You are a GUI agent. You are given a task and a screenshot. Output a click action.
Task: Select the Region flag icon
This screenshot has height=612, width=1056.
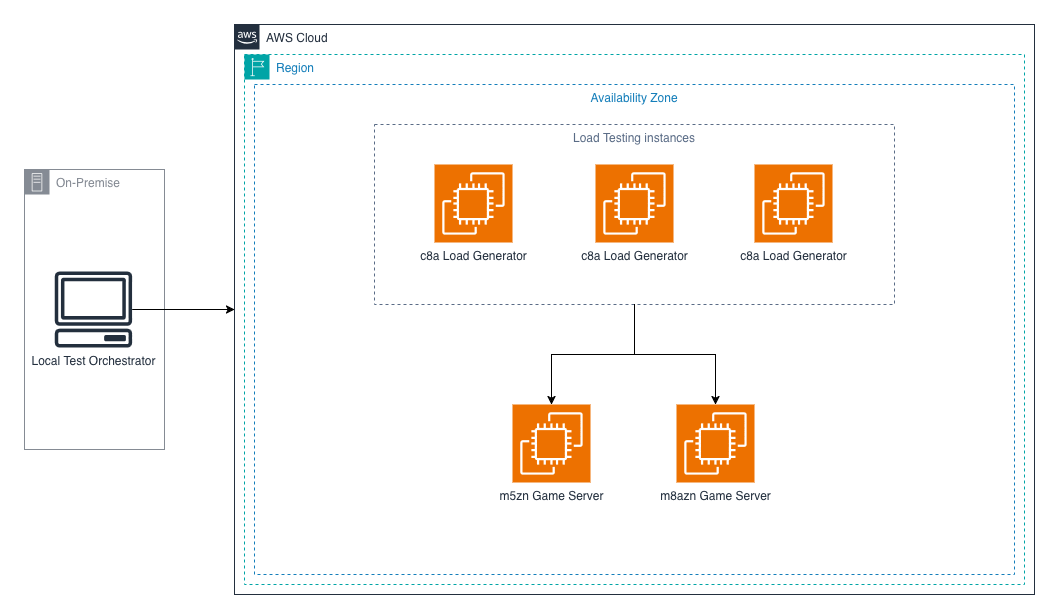click(x=257, y=67)
